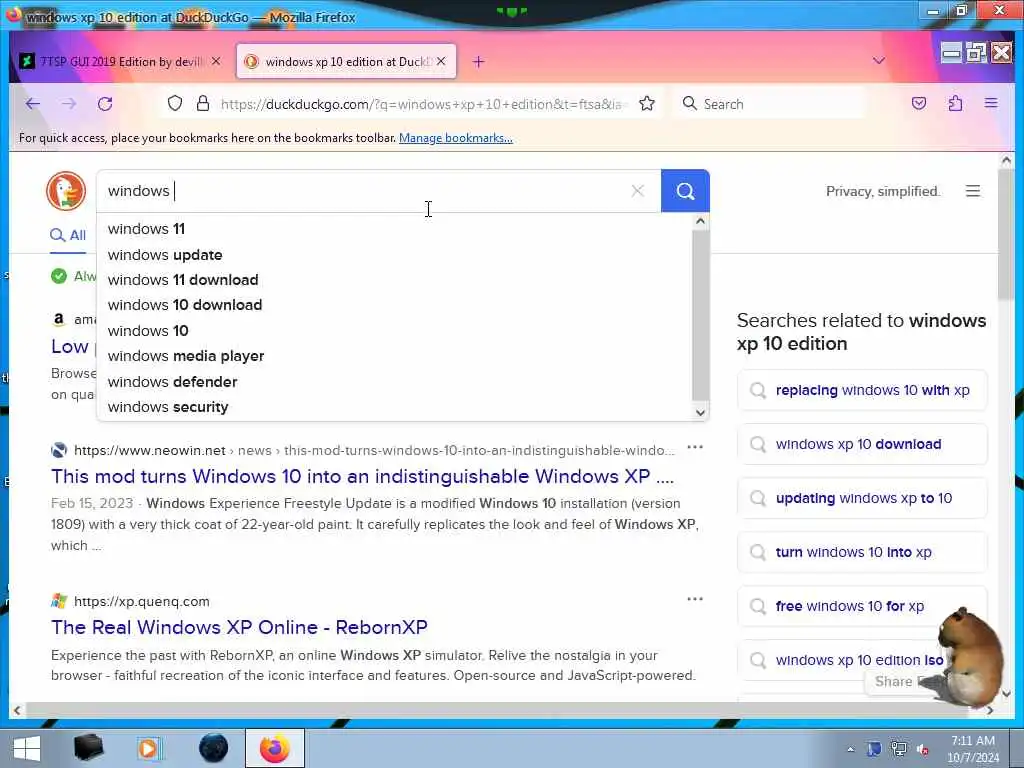Click the network icon in system tray

[899, 749]
